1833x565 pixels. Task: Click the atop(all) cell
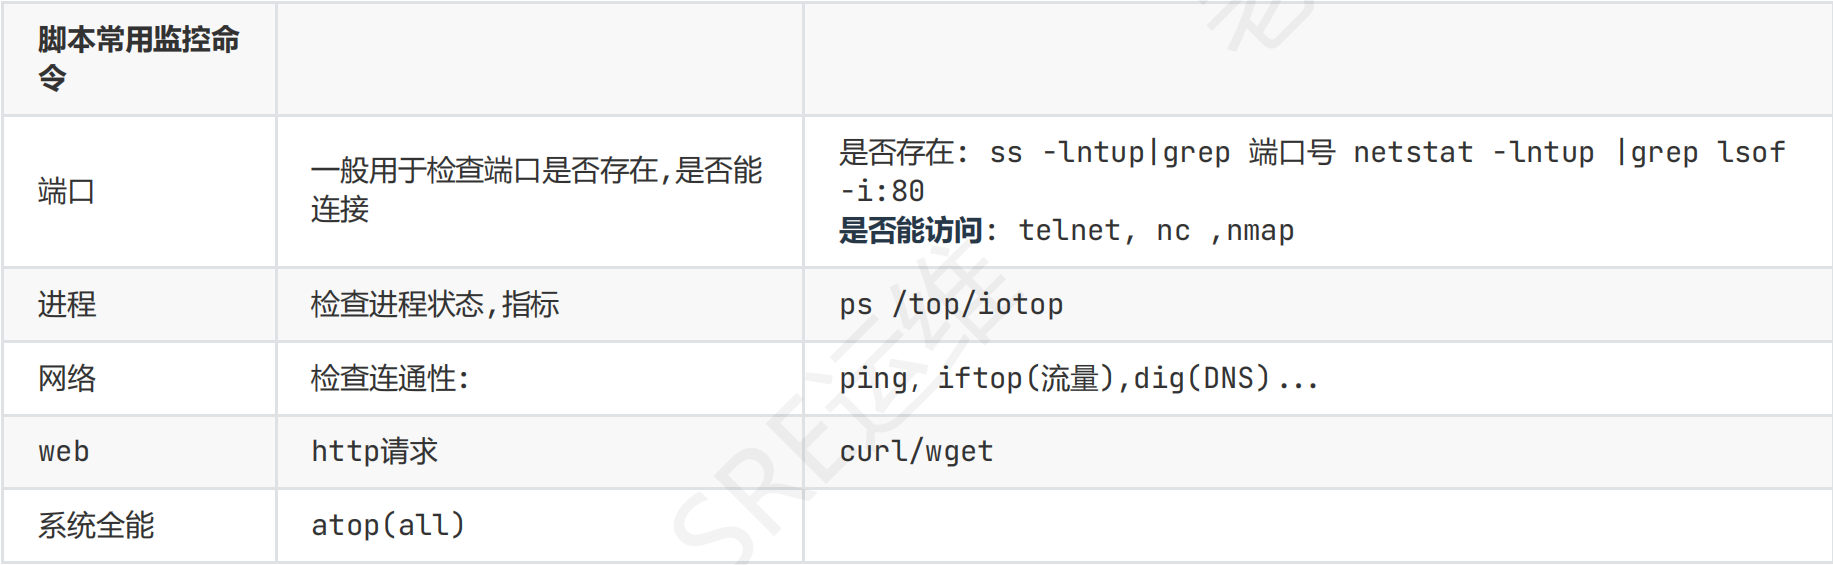(x=540, y=525)
